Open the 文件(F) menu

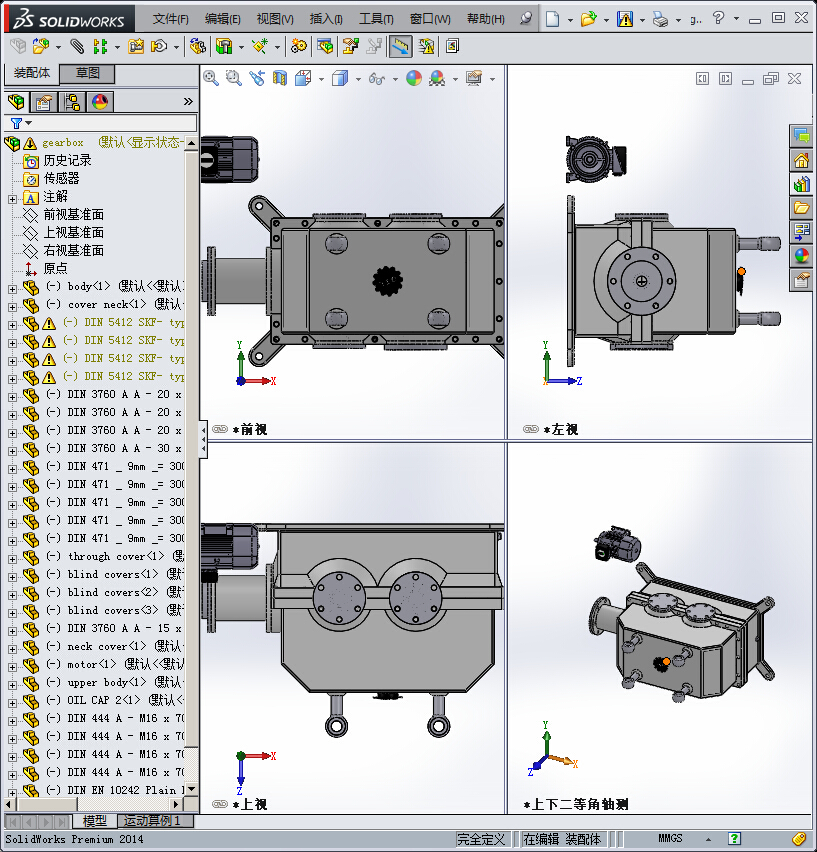[171, 20]
